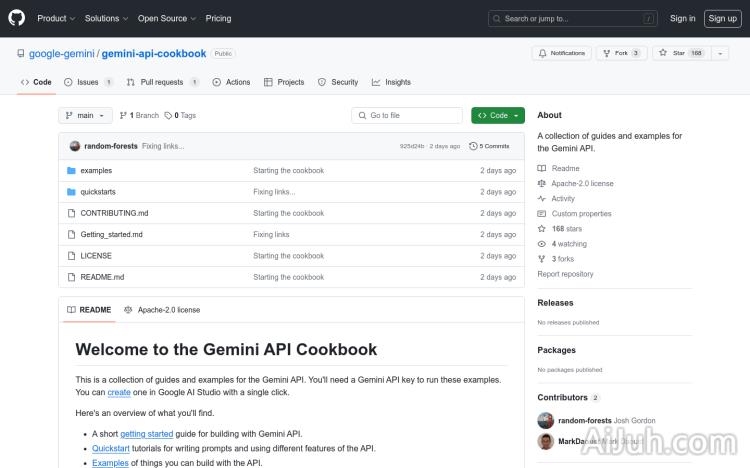View the 0 Tags link
Screen dimensions: 750x468
(180, 115)
